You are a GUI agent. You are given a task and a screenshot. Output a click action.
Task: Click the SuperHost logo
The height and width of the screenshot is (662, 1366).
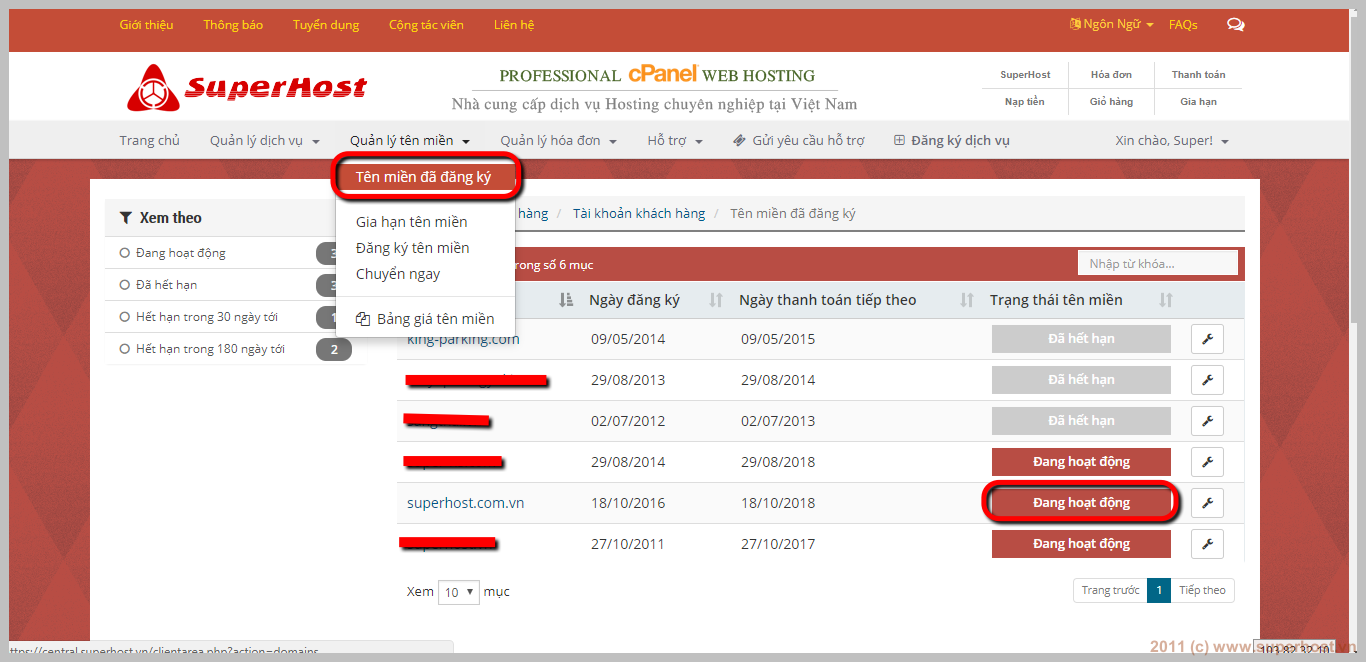click(x=247, y=88)
